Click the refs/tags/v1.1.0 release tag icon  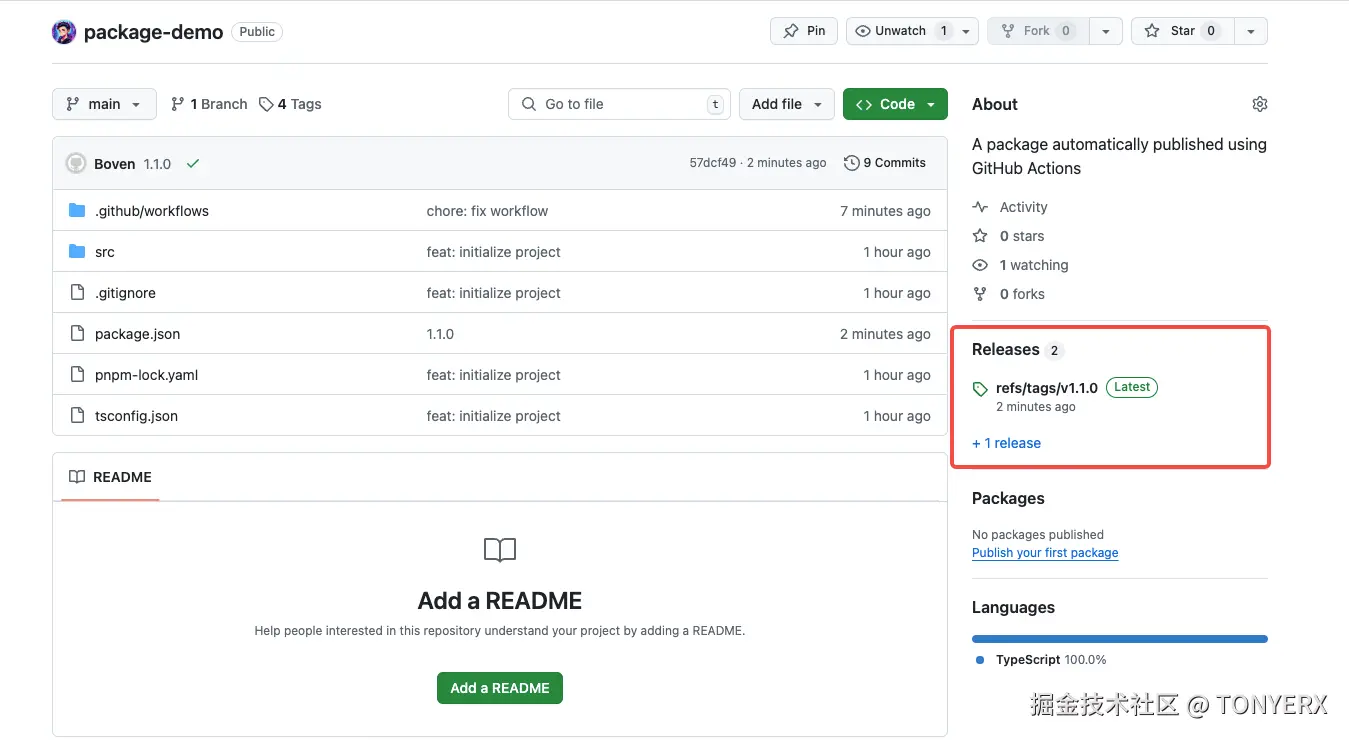(x=980, y=388)
